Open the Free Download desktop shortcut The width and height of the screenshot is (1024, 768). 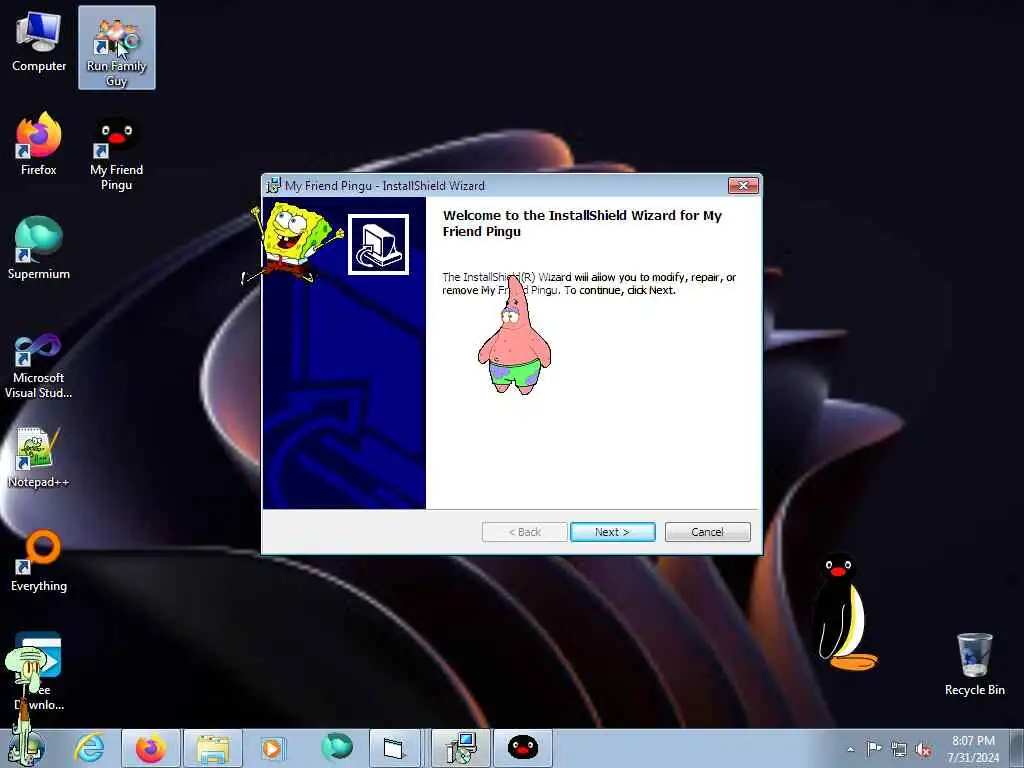tap(39, 671)
